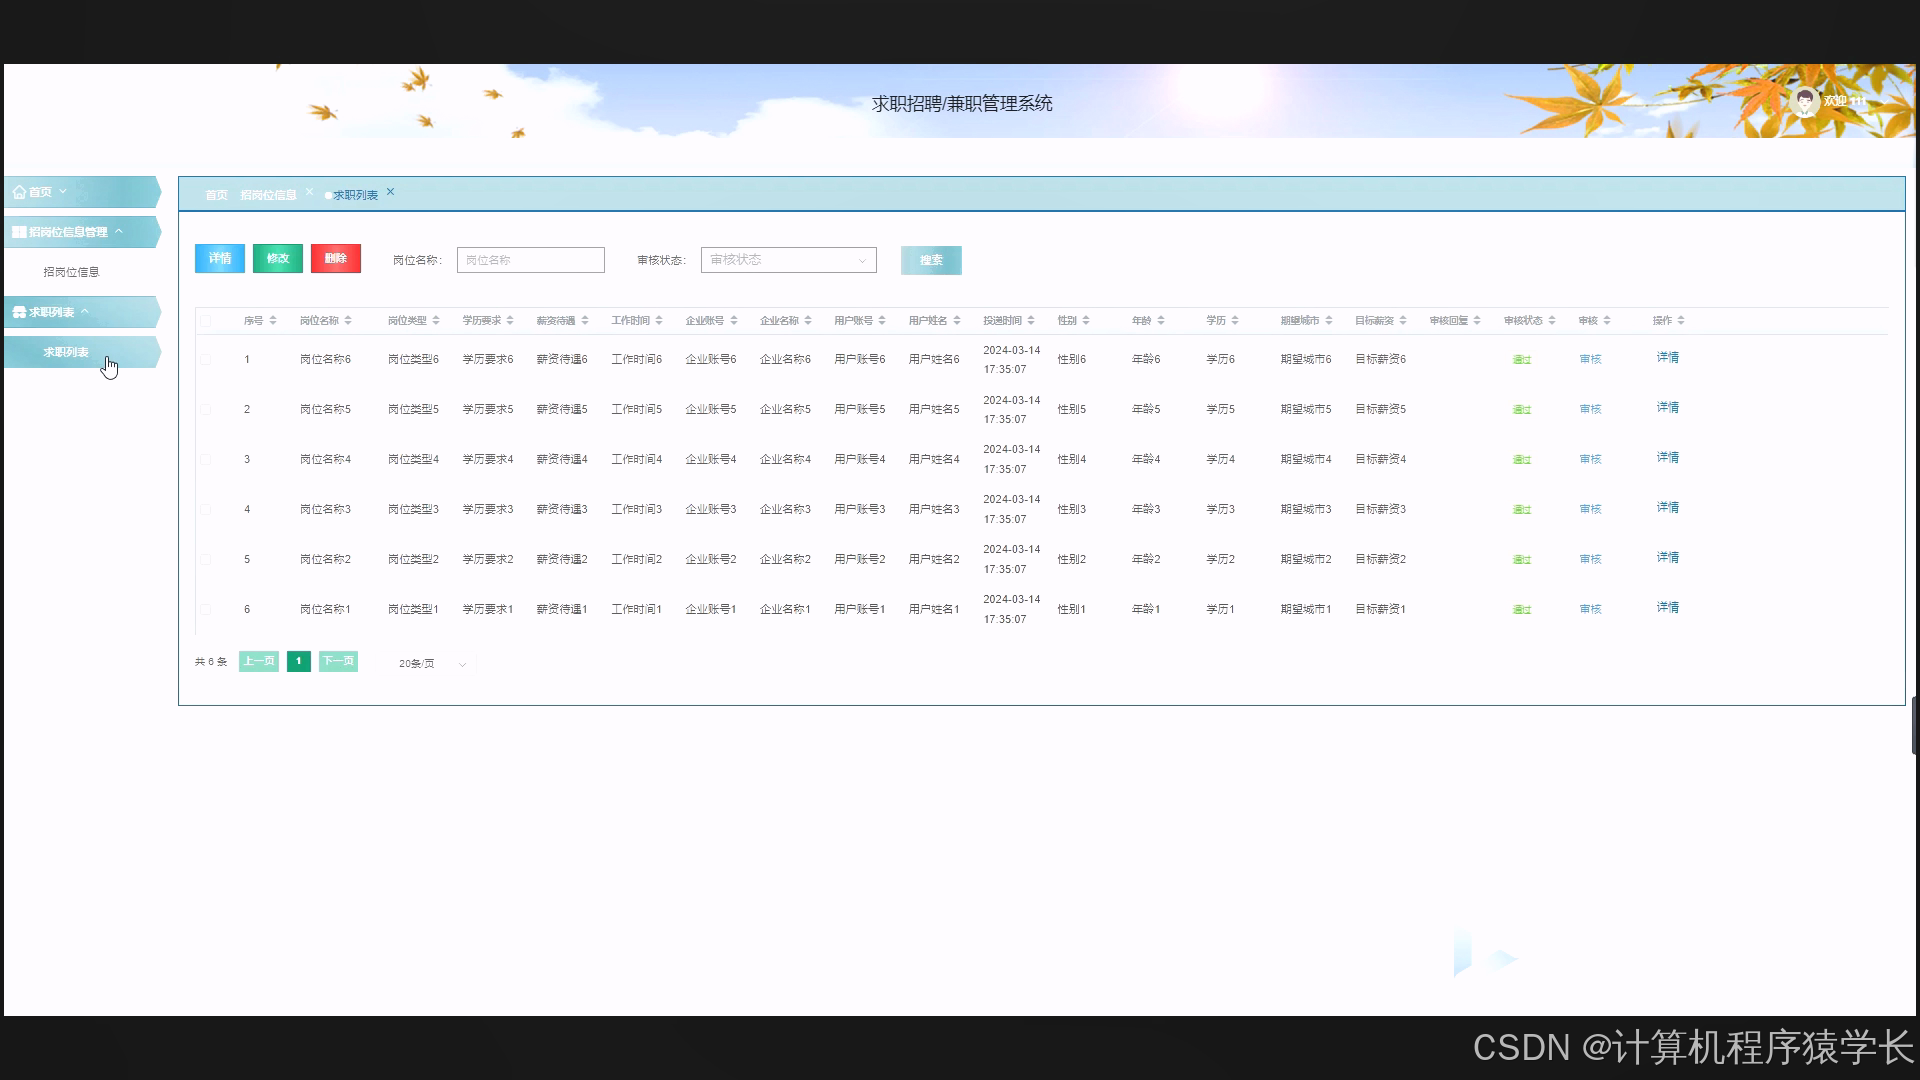Close the 招岗位信息 tab with its X
The image size is (1920, 1080).
click(310, 192)
